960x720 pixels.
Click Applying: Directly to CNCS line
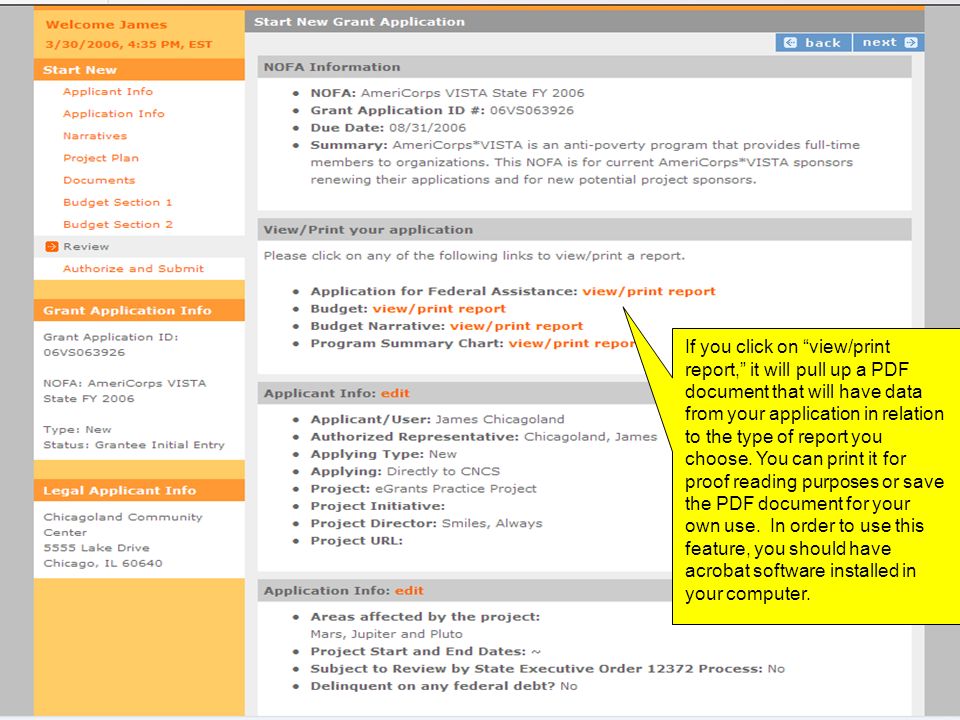pos(405,471)
